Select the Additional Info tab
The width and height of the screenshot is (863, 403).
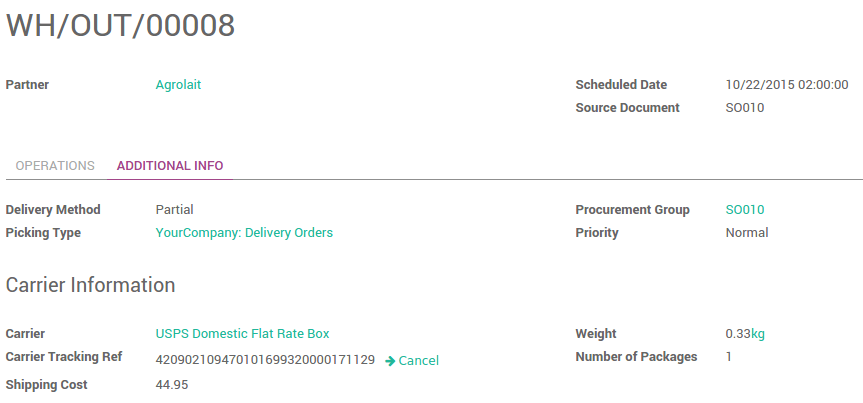click(x=170, y=166)
